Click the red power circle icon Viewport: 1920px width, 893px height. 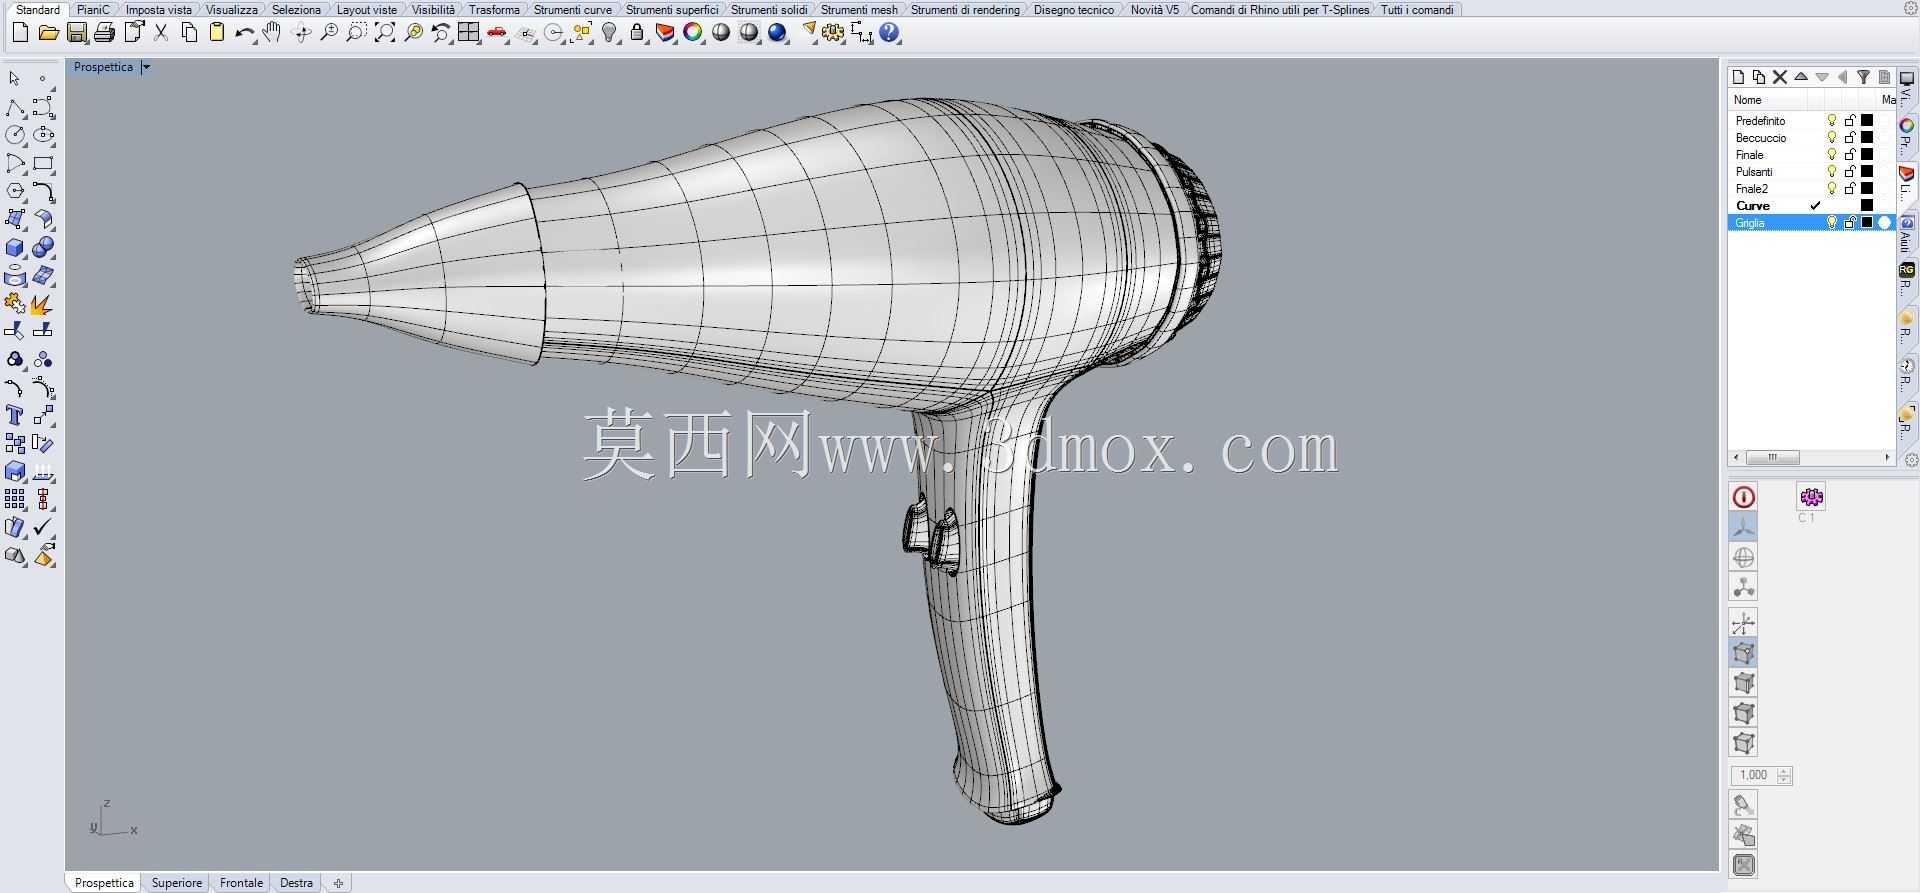1743,497
